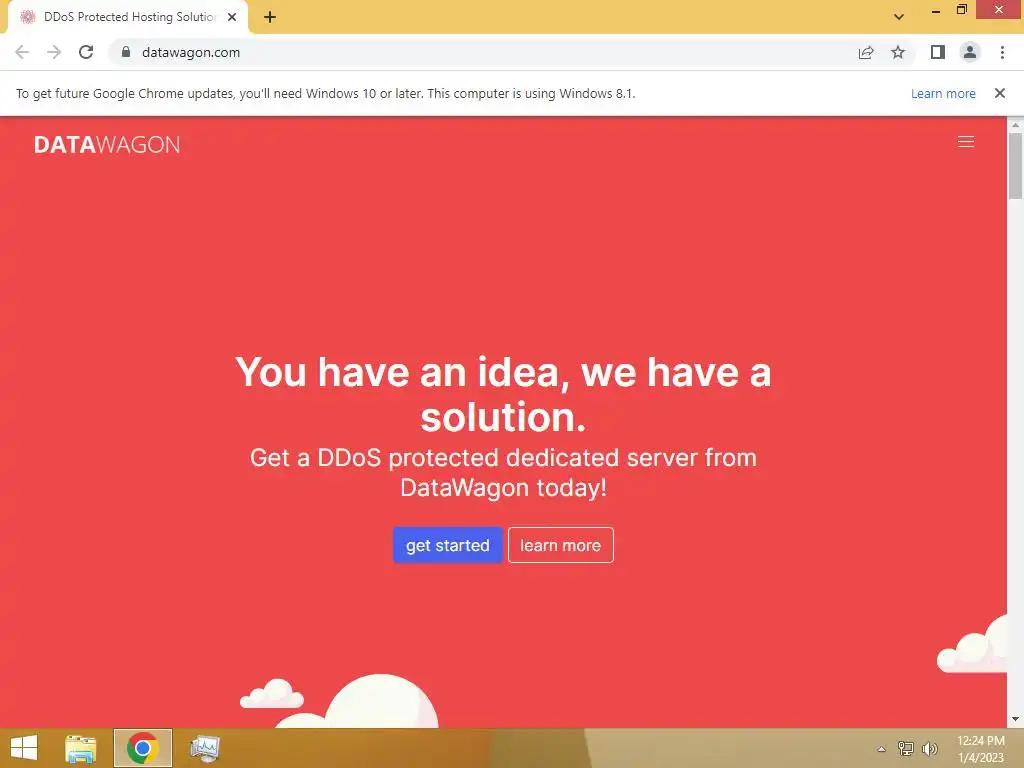The height and width of the screenshot is (768, 1024).
Task: Expand the tab search dropdown arrow
Action: [899, 17]
